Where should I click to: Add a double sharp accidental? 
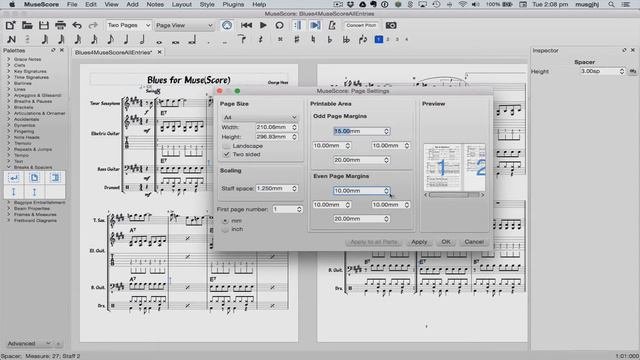[x=280, y=40]
